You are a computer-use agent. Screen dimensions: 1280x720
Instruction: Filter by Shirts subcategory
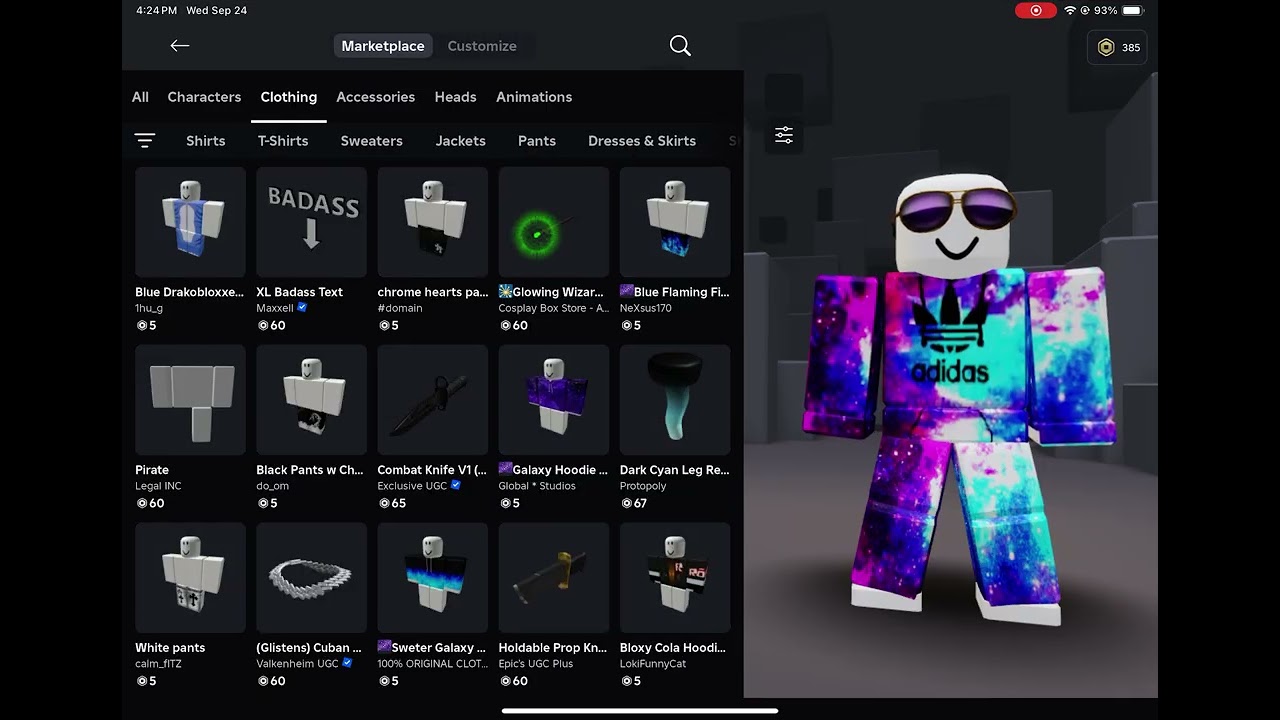click(x=206, y=141)
